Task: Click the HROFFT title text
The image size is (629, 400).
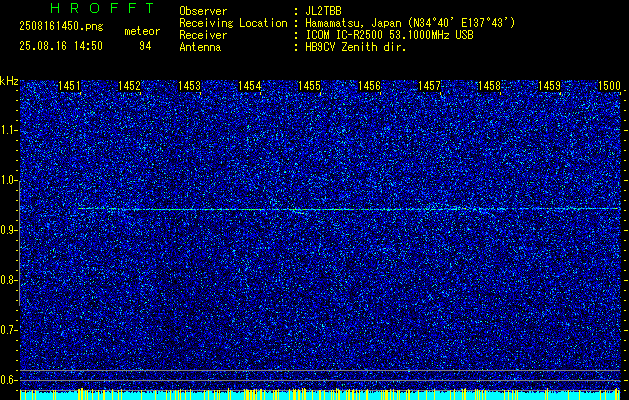Action: click(103, 8)
